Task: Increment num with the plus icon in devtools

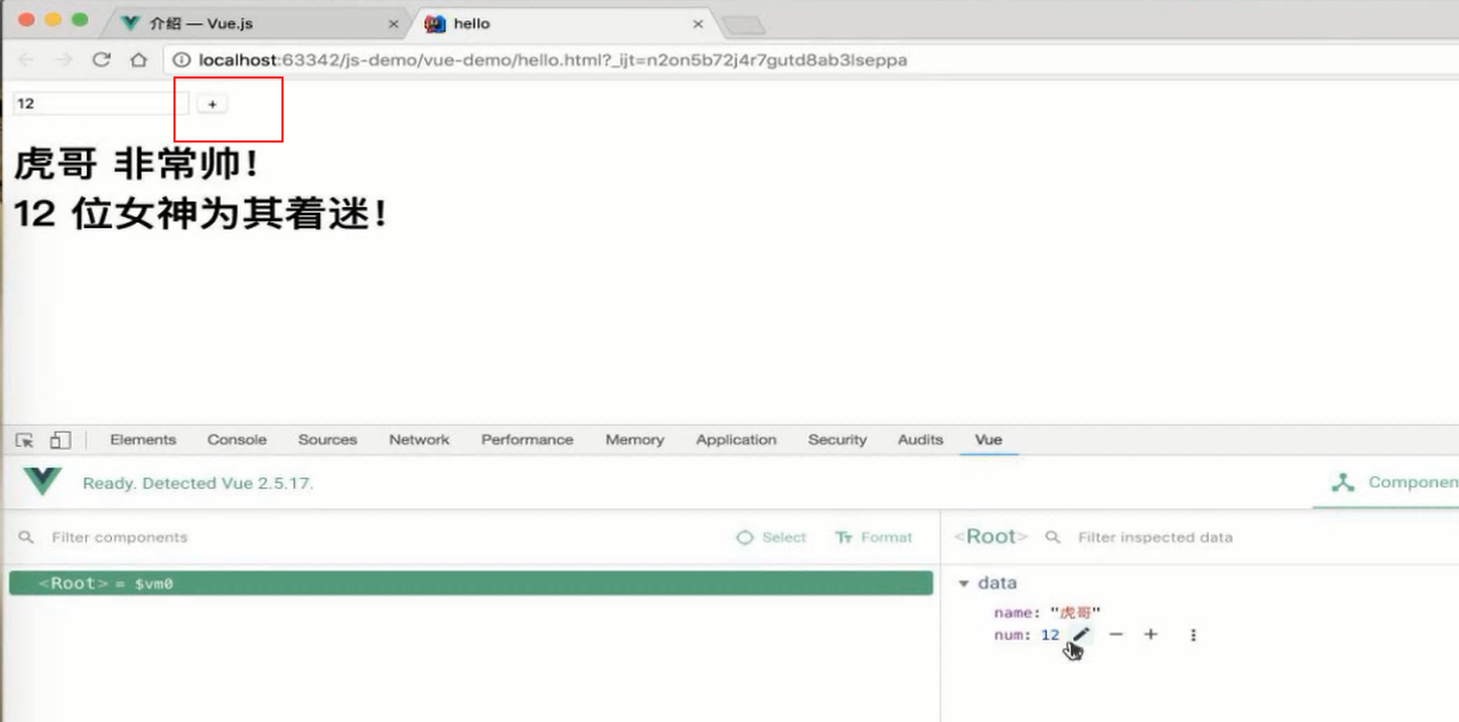Action: (1151, 635)
